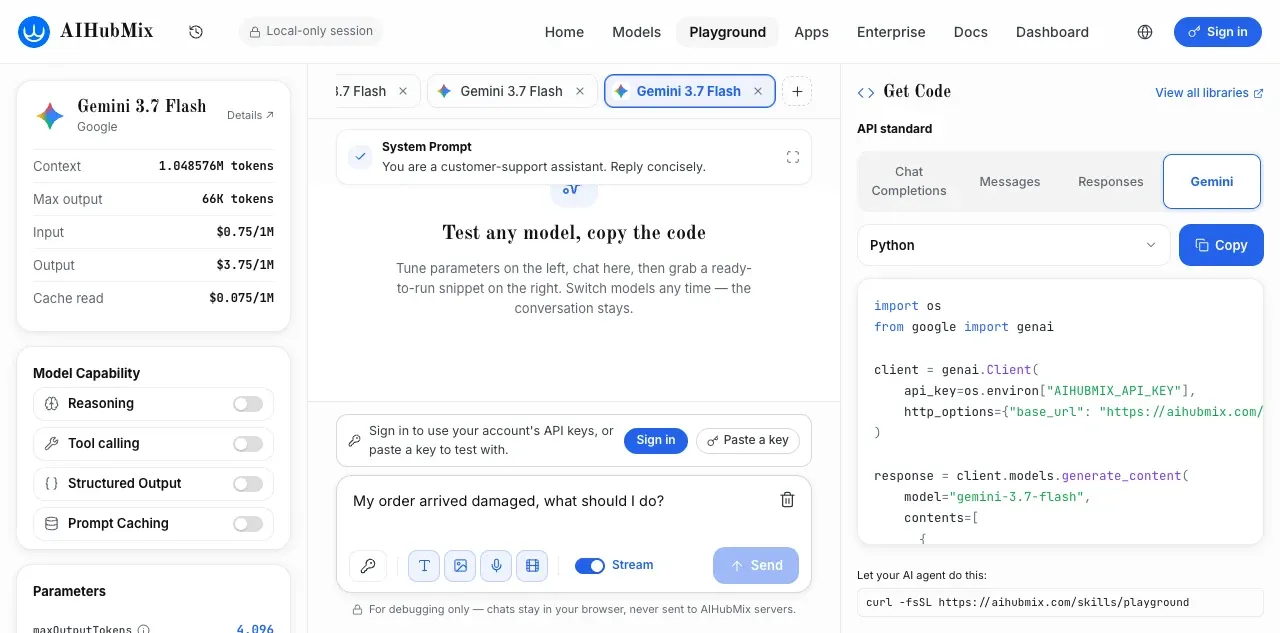Screen dimensions: 1280x633
Task: Click the Cache read price $0.075/1M
Action: tap(241, 298)
